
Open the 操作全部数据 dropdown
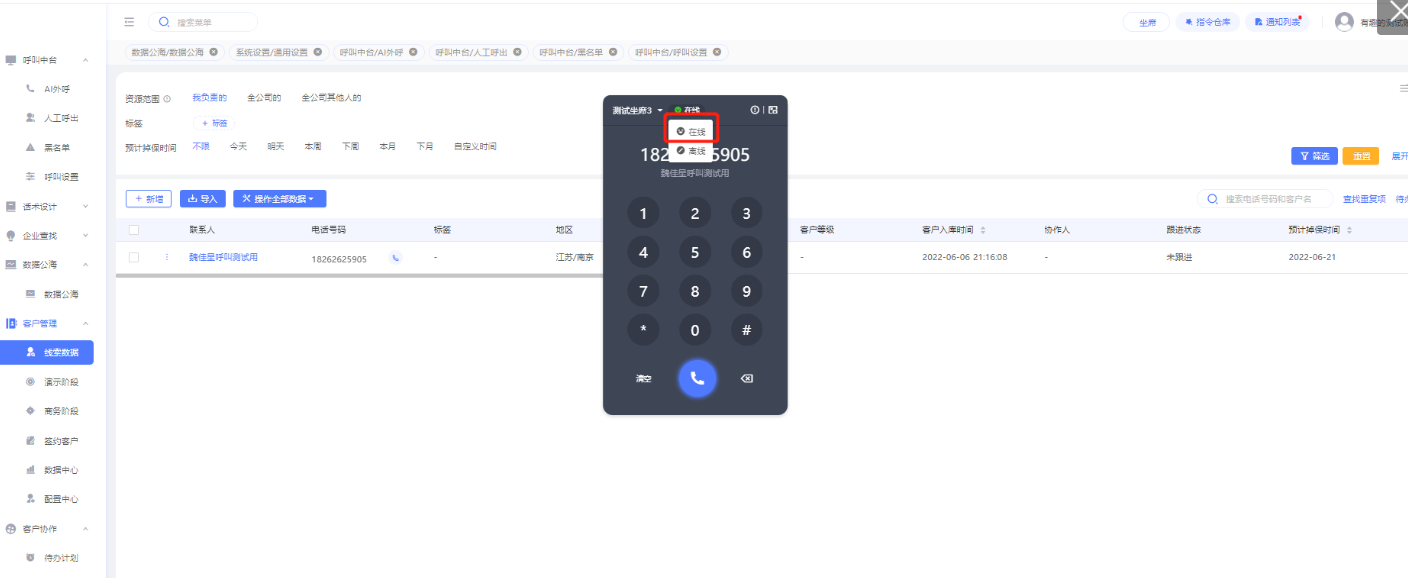(279, 199)
